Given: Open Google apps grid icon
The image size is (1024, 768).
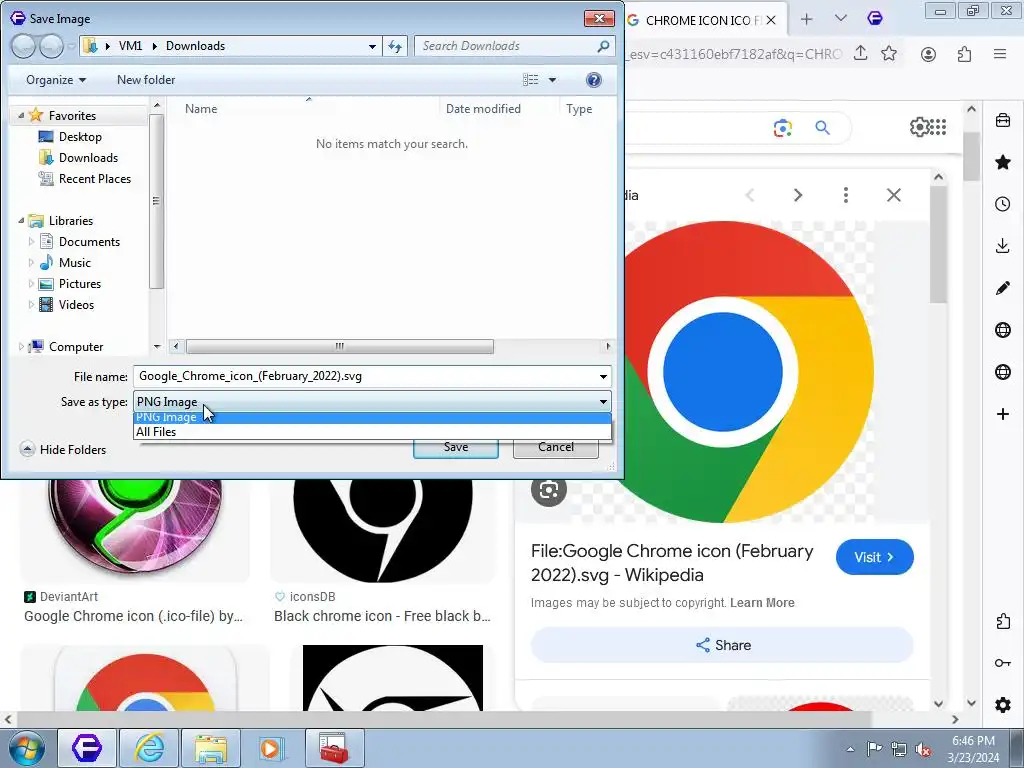Looking at the screenshot, I should click(938, 127).
